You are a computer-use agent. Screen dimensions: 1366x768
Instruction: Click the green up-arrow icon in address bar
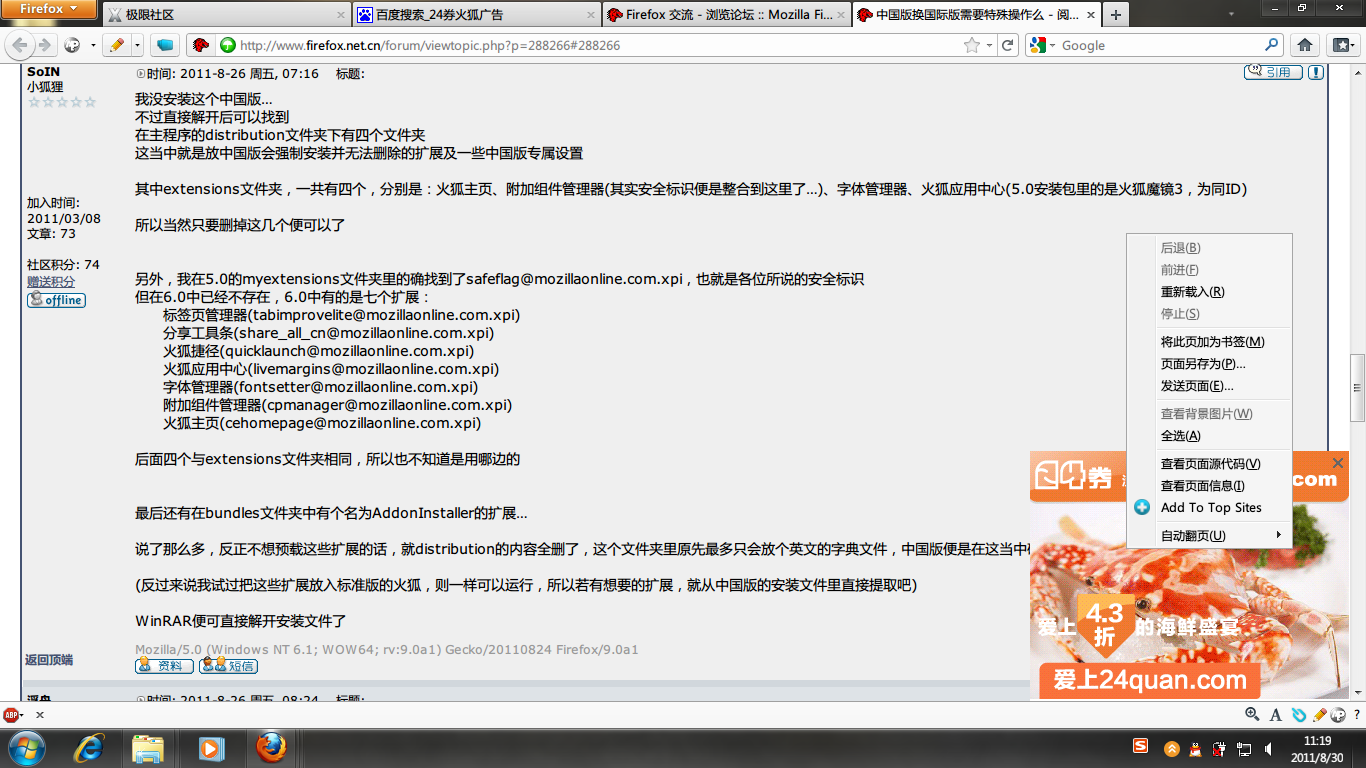(x=228, y=45)
